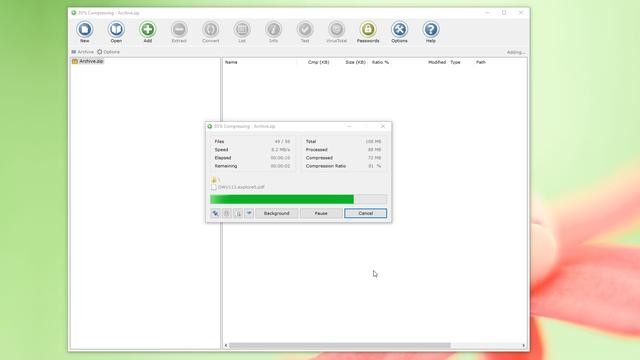The image size is (640, 360).
Task: Open an archive with the Open icon
Action: (x=116, y=32)
